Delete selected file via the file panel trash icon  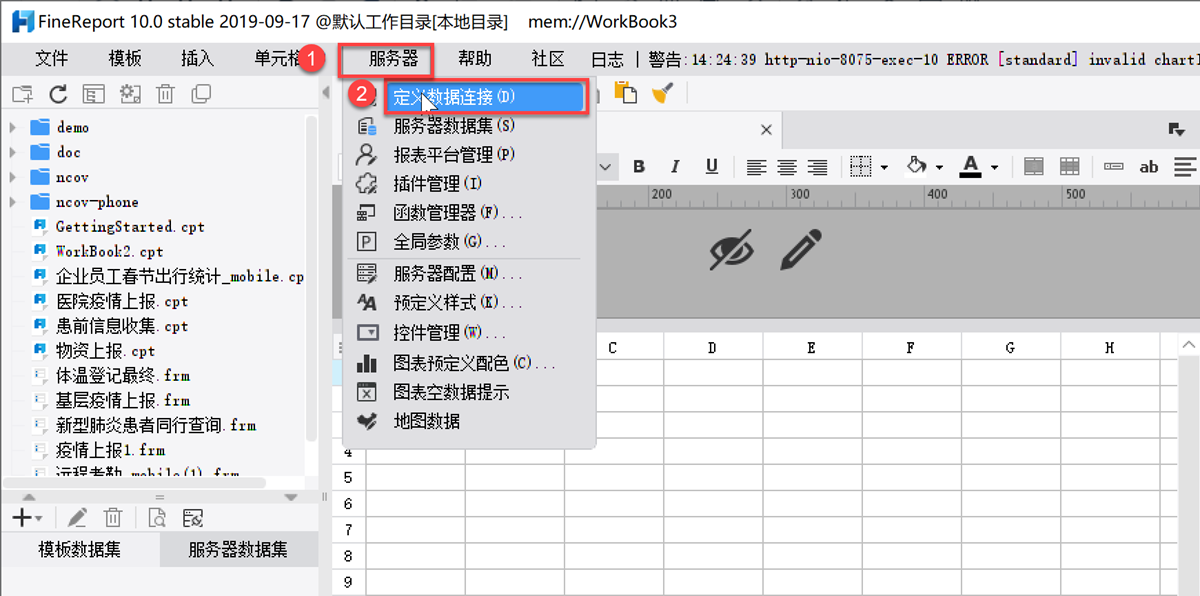[166, 94]
